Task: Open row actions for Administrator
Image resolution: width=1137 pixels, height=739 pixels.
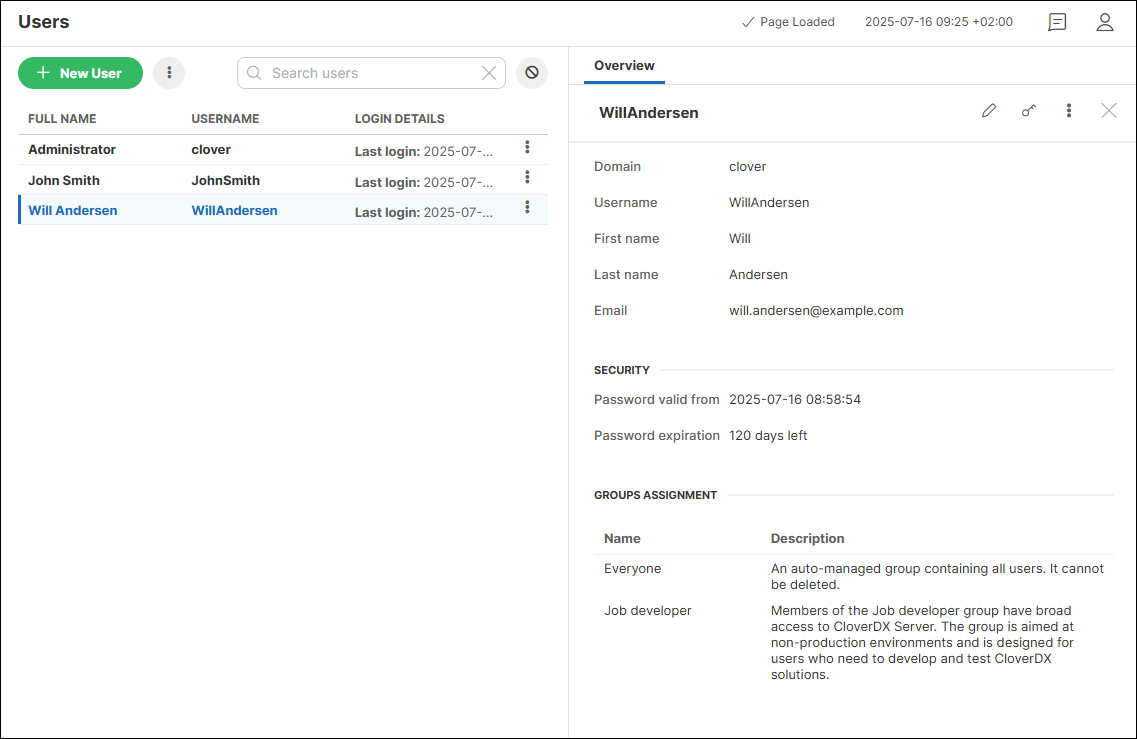Action: (x=527, y=147)
